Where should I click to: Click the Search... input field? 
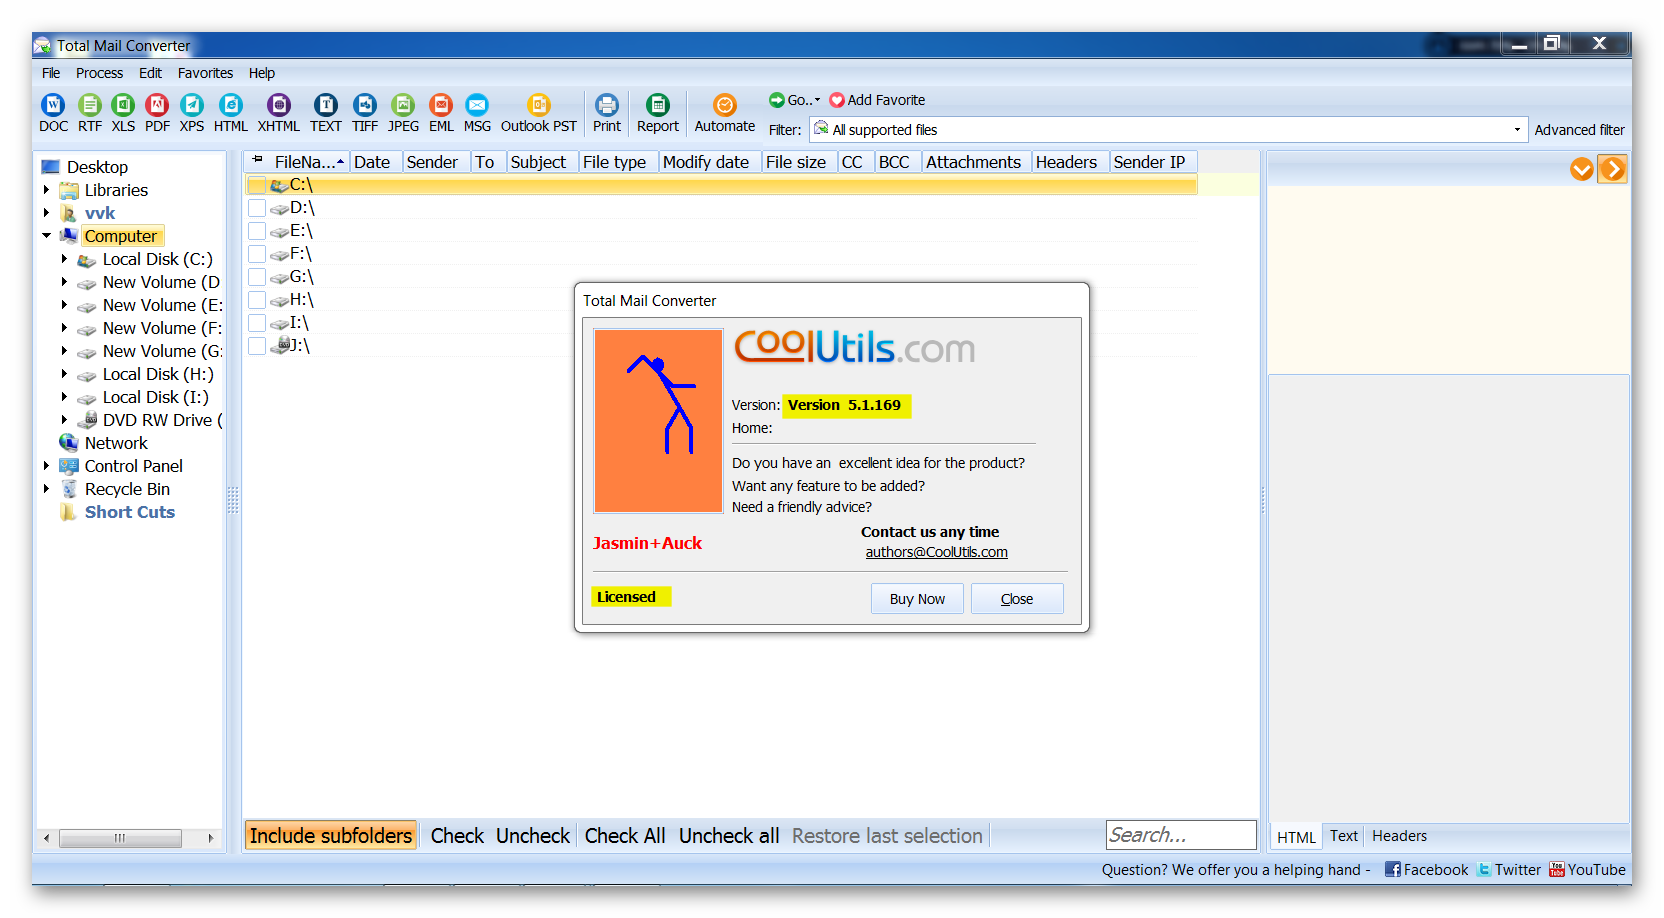pos(1181,835)
